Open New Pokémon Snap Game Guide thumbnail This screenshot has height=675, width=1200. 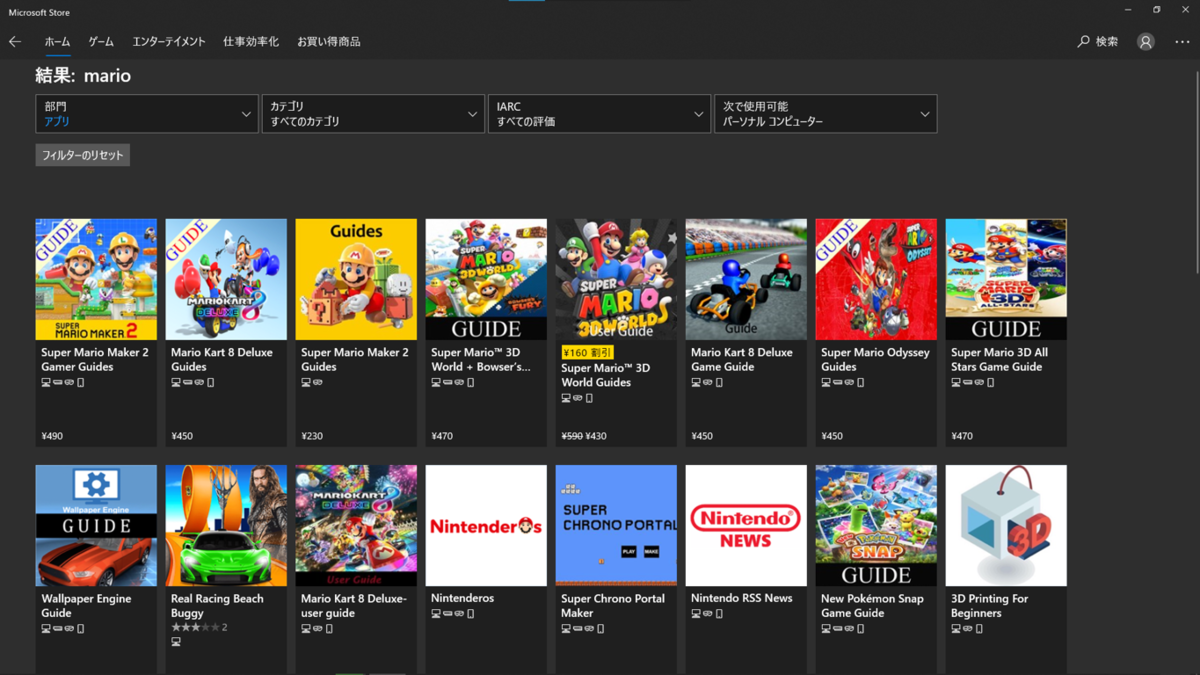(876, 525)
